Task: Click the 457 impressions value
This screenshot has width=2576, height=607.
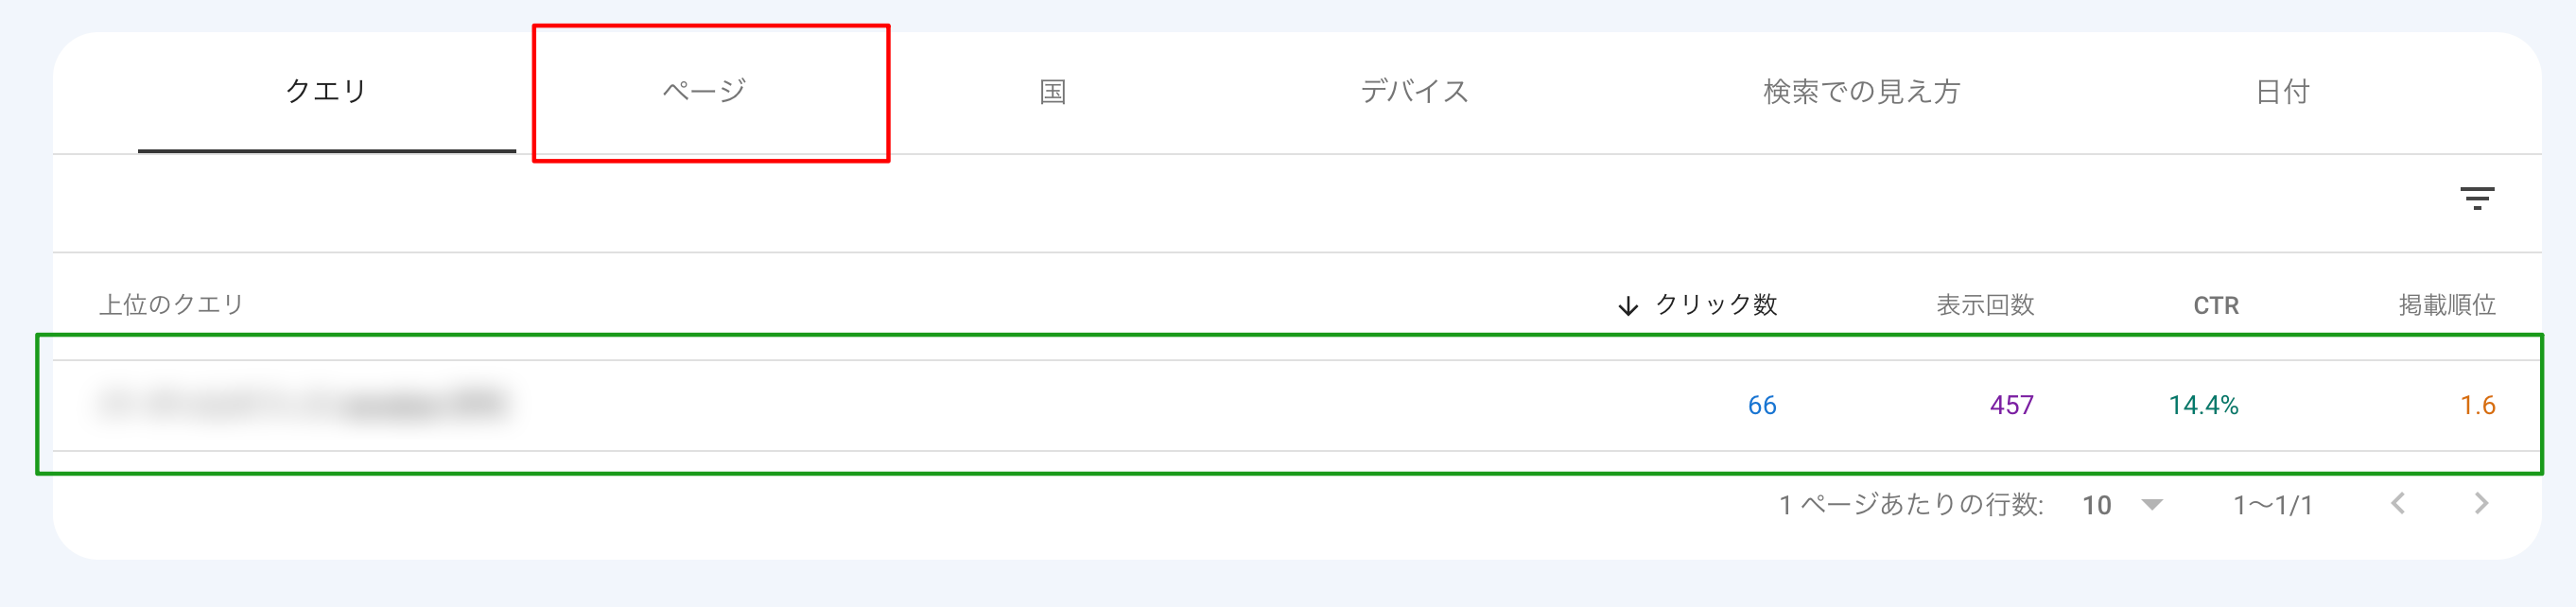Action: coord(2011,405)
